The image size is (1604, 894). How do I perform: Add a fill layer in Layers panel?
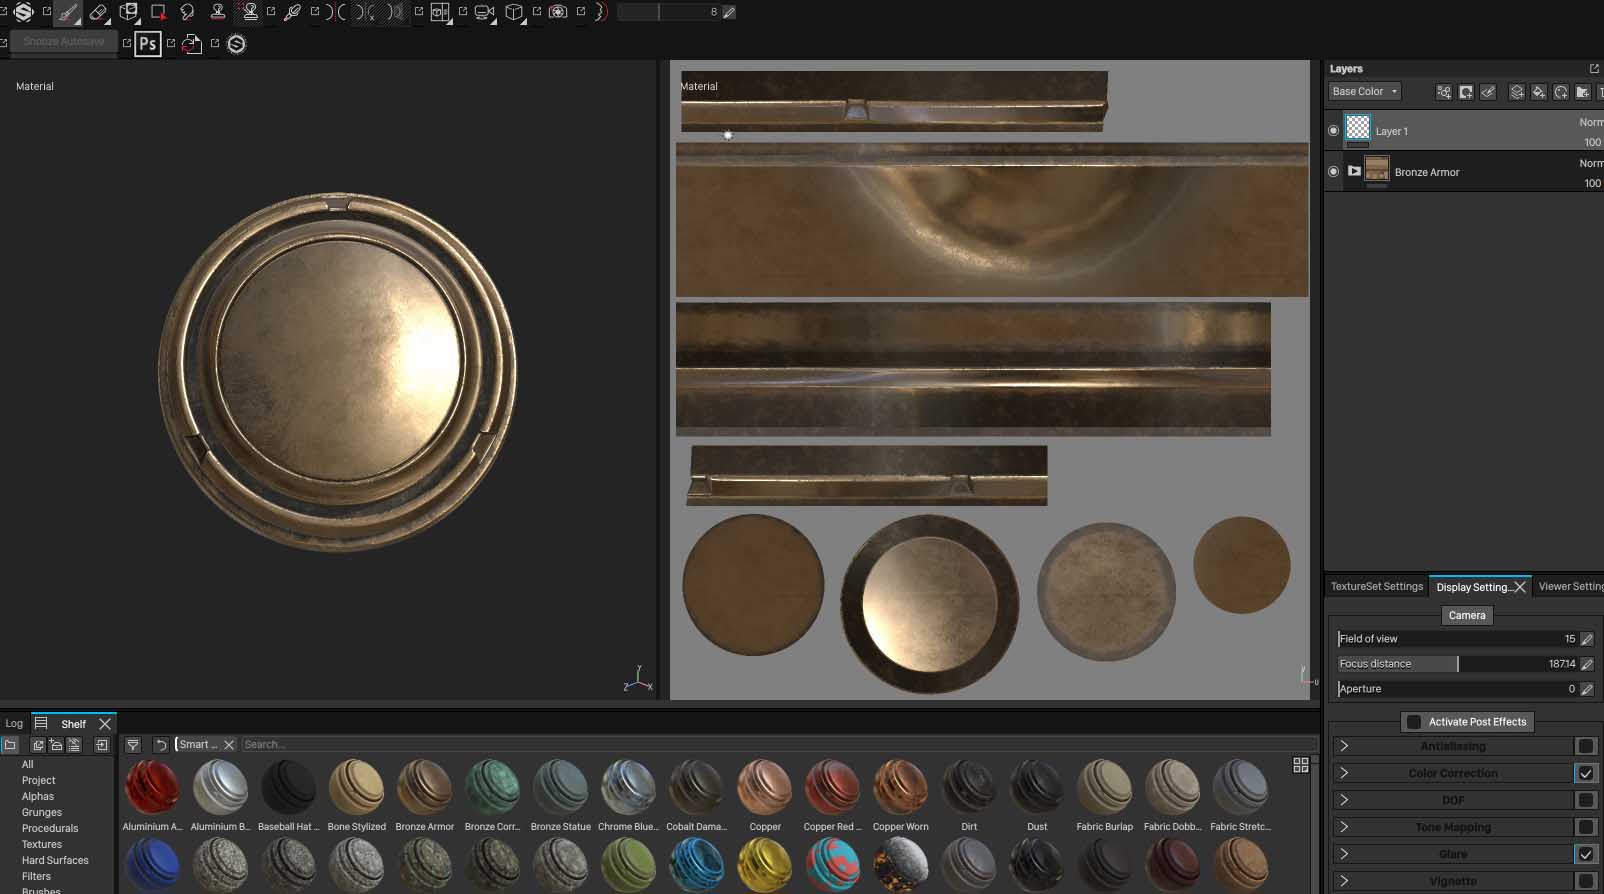click(1539, 92)
